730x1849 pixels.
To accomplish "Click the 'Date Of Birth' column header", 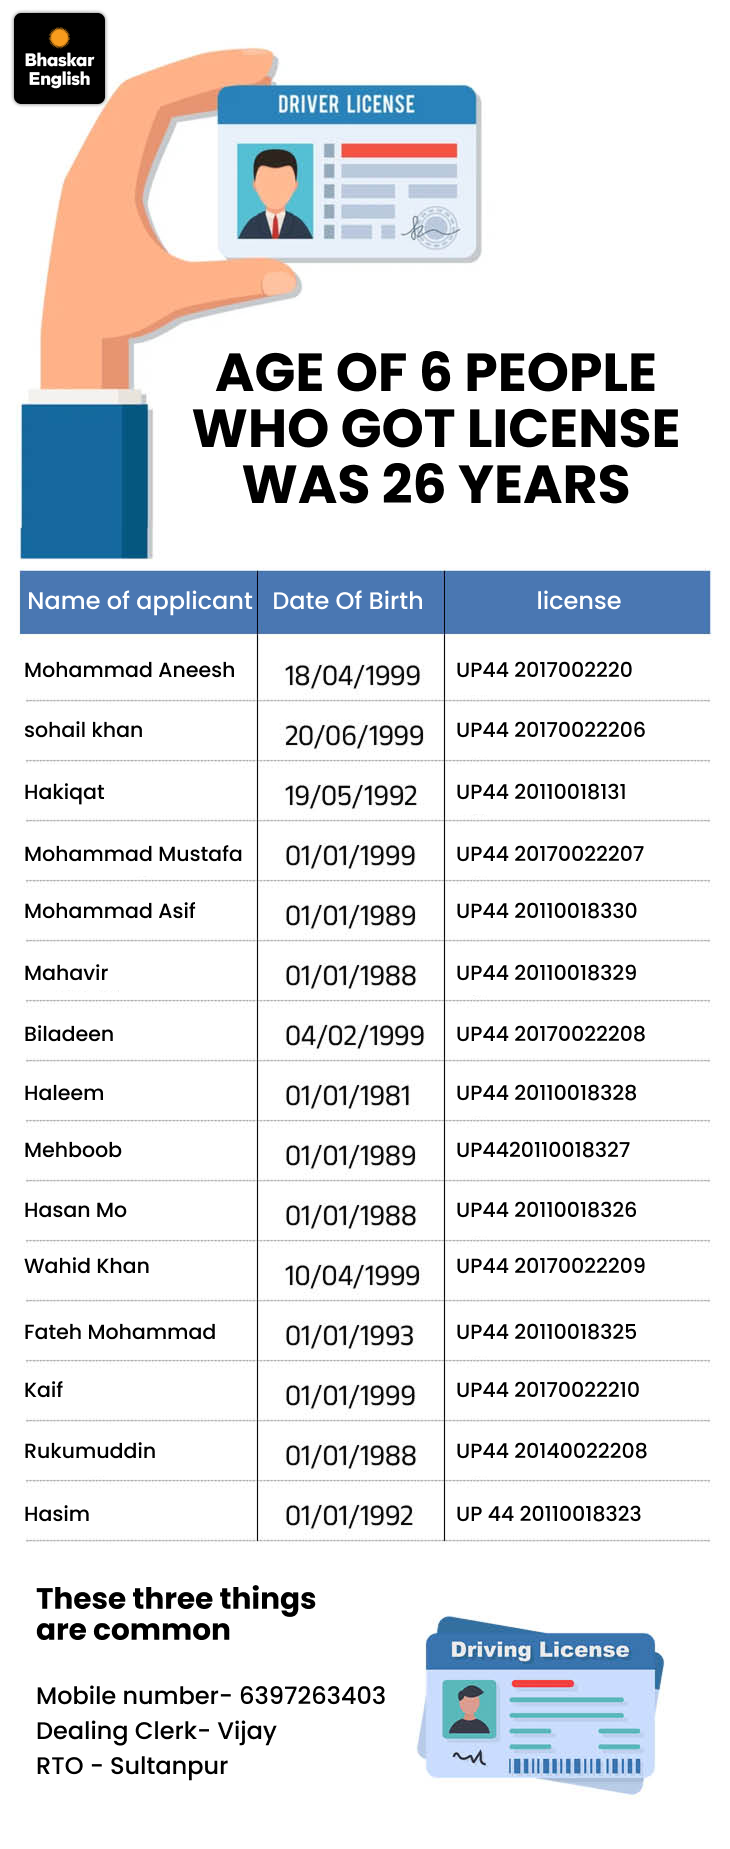I will 348,601.
